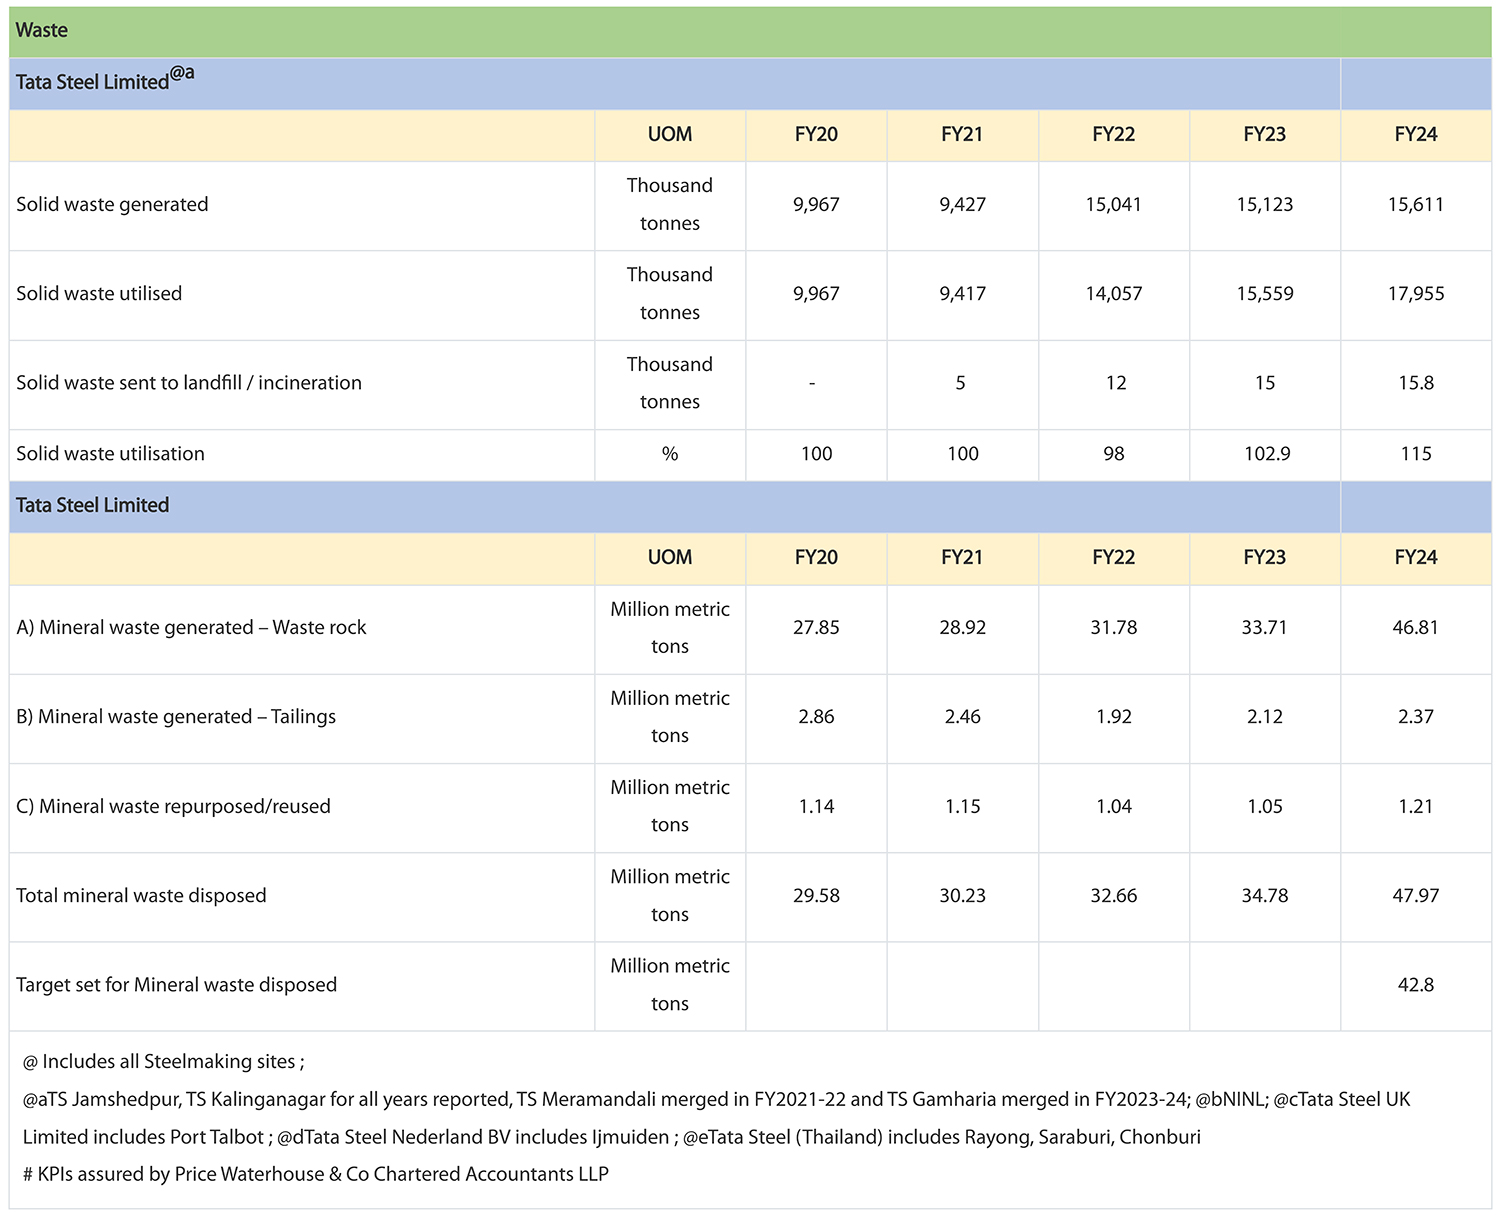Click solid waste utilisation FY24 value 115

pos(1415,454)
